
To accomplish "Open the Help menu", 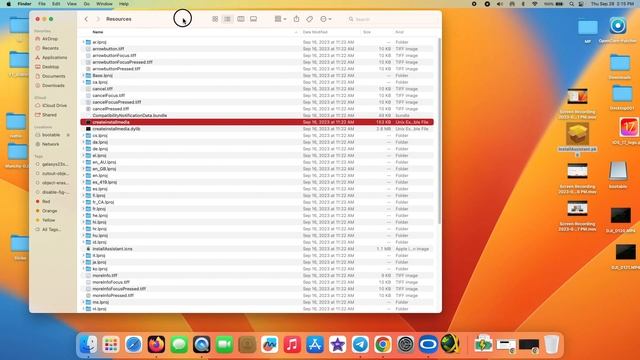I will click(124, 4).
